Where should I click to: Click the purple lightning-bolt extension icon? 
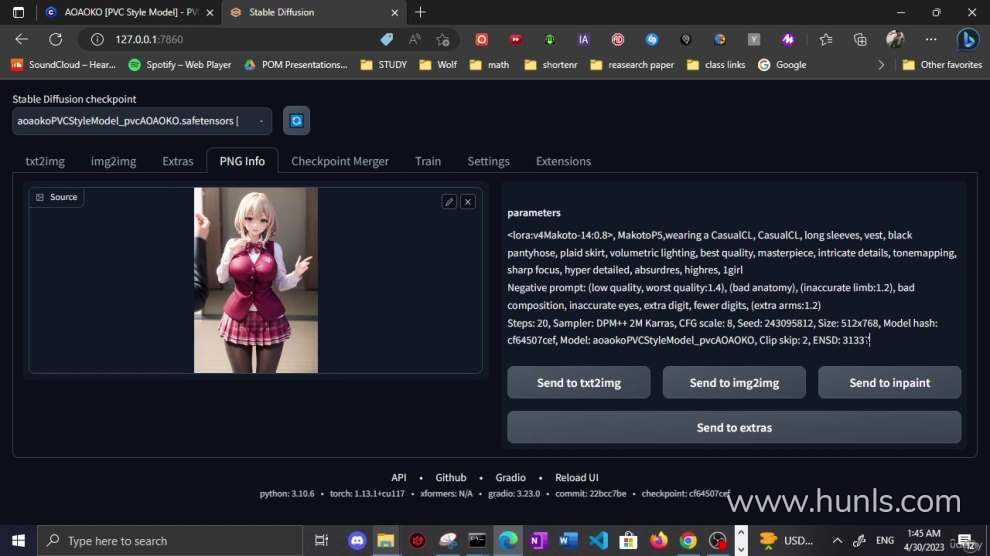(x=788, y=39)
